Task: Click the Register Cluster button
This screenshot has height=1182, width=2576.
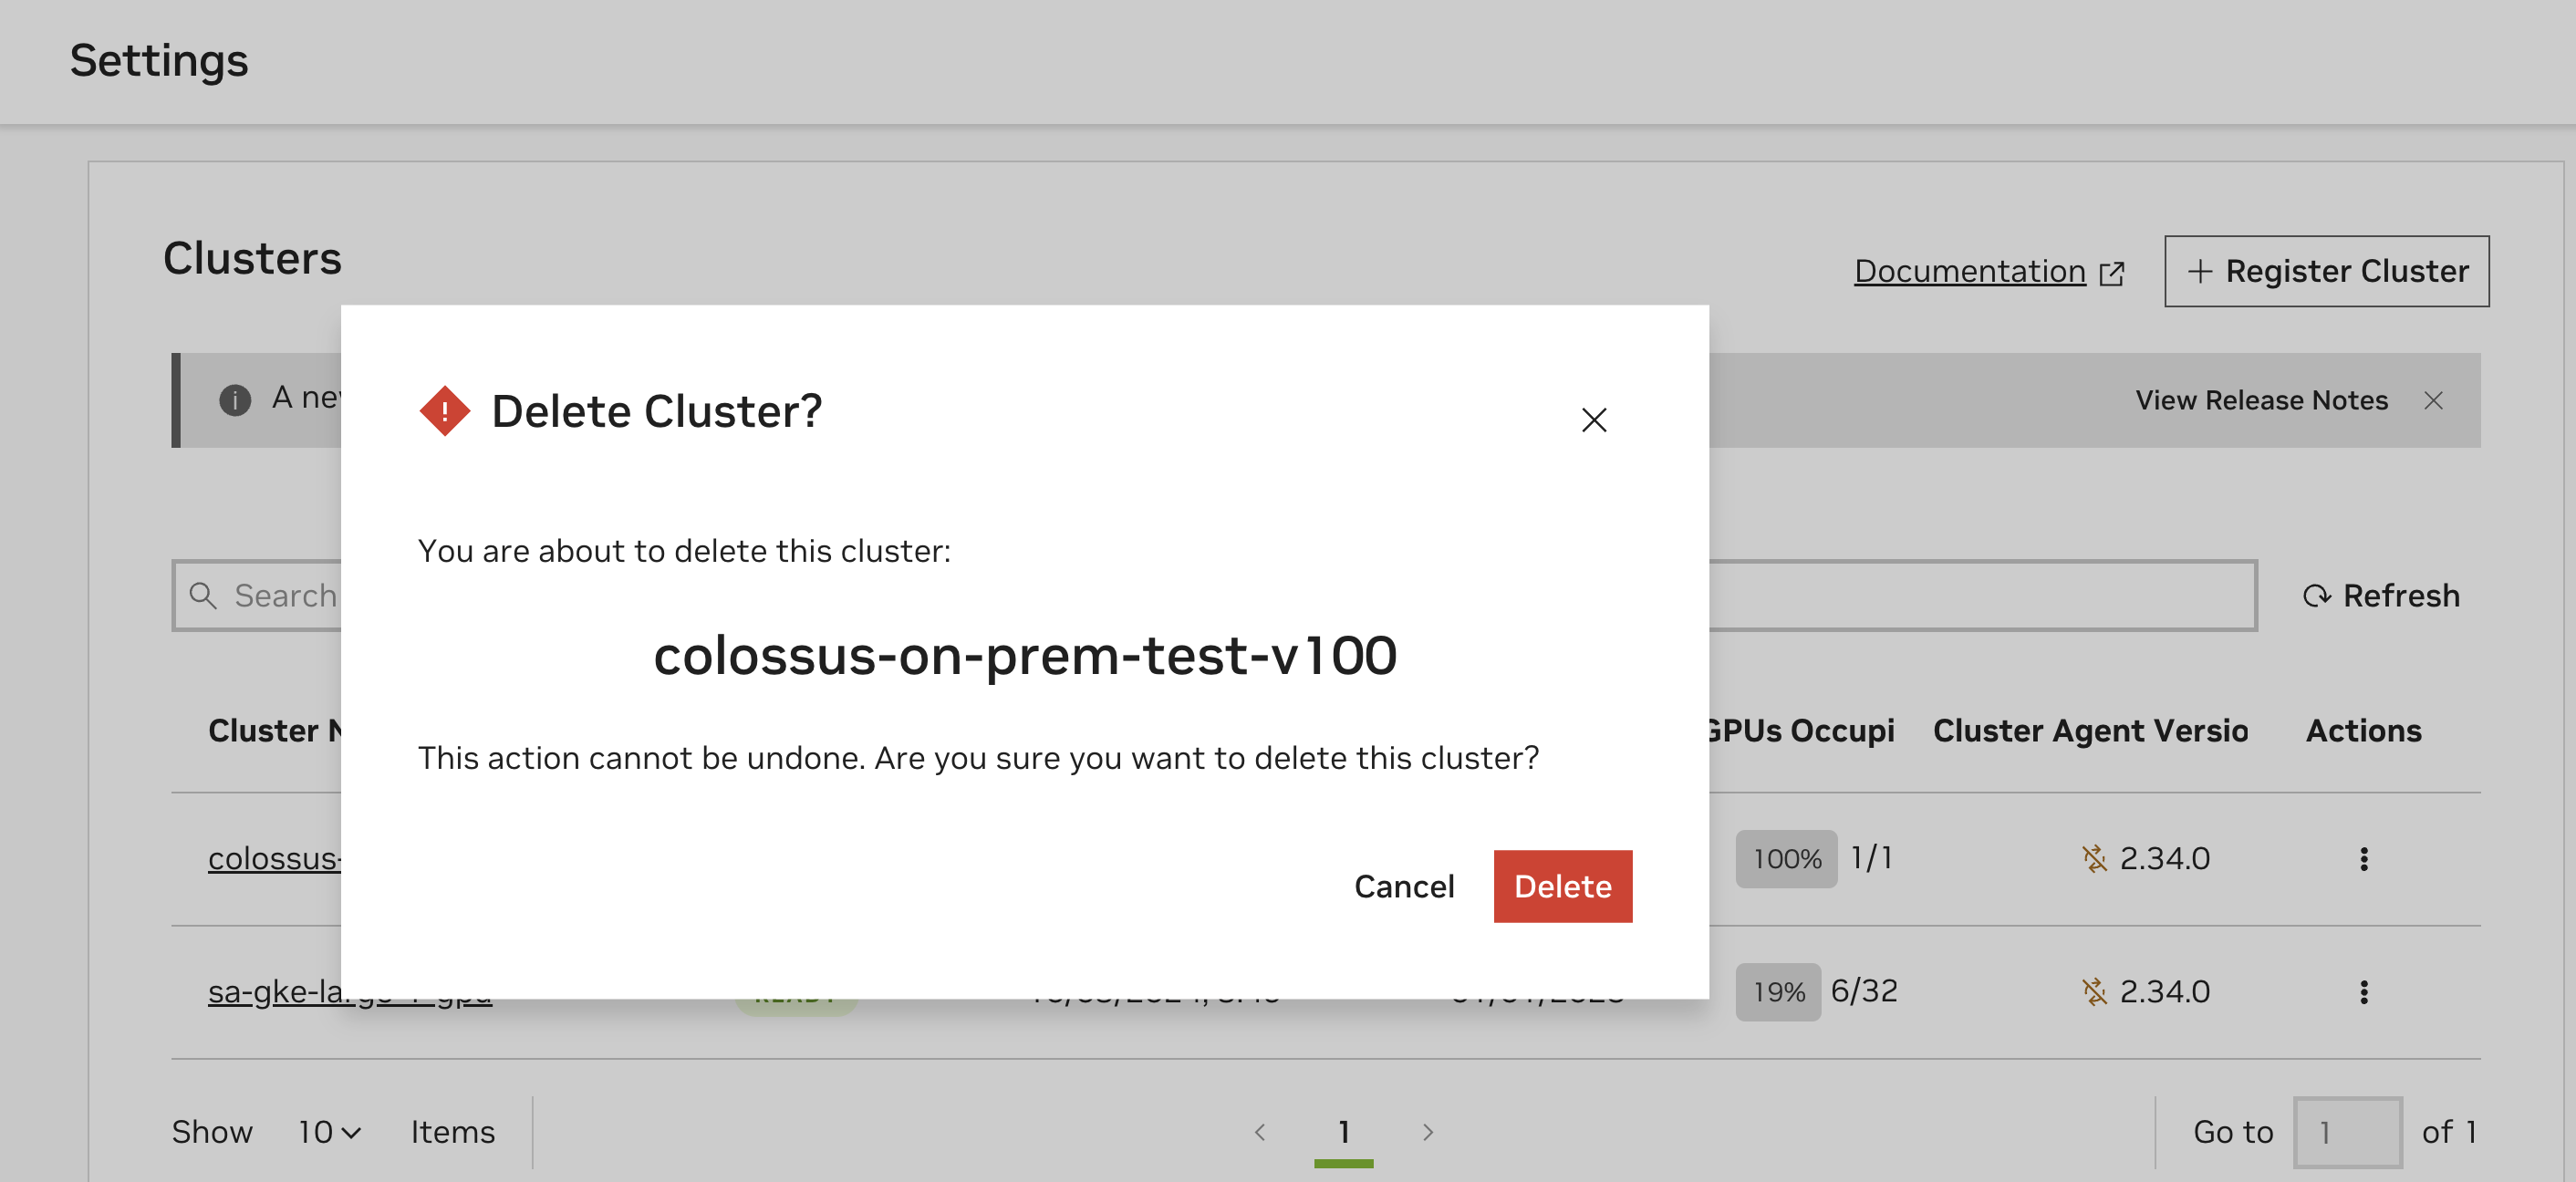Action: pos(2324,269)
